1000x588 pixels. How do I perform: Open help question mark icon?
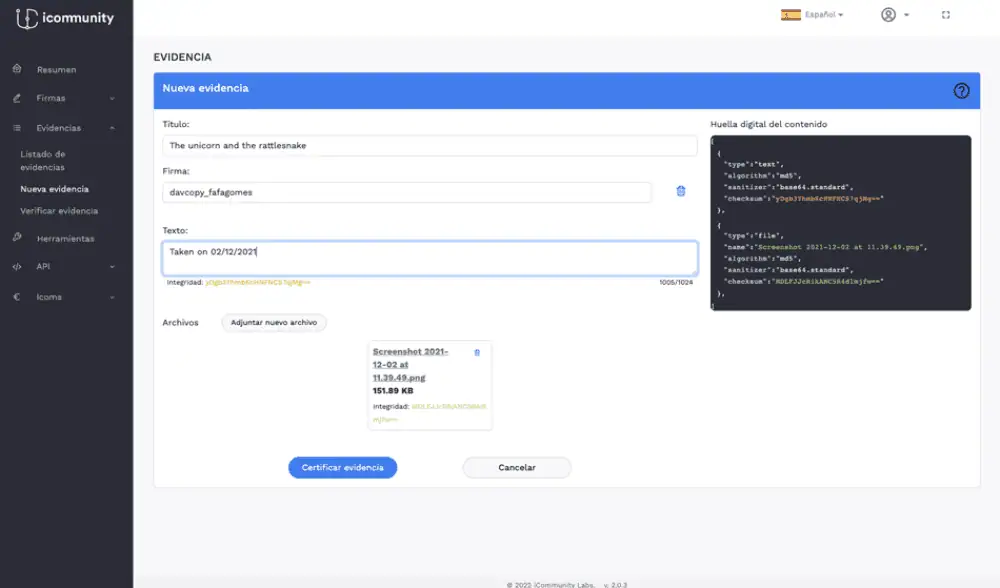(961, 90)
